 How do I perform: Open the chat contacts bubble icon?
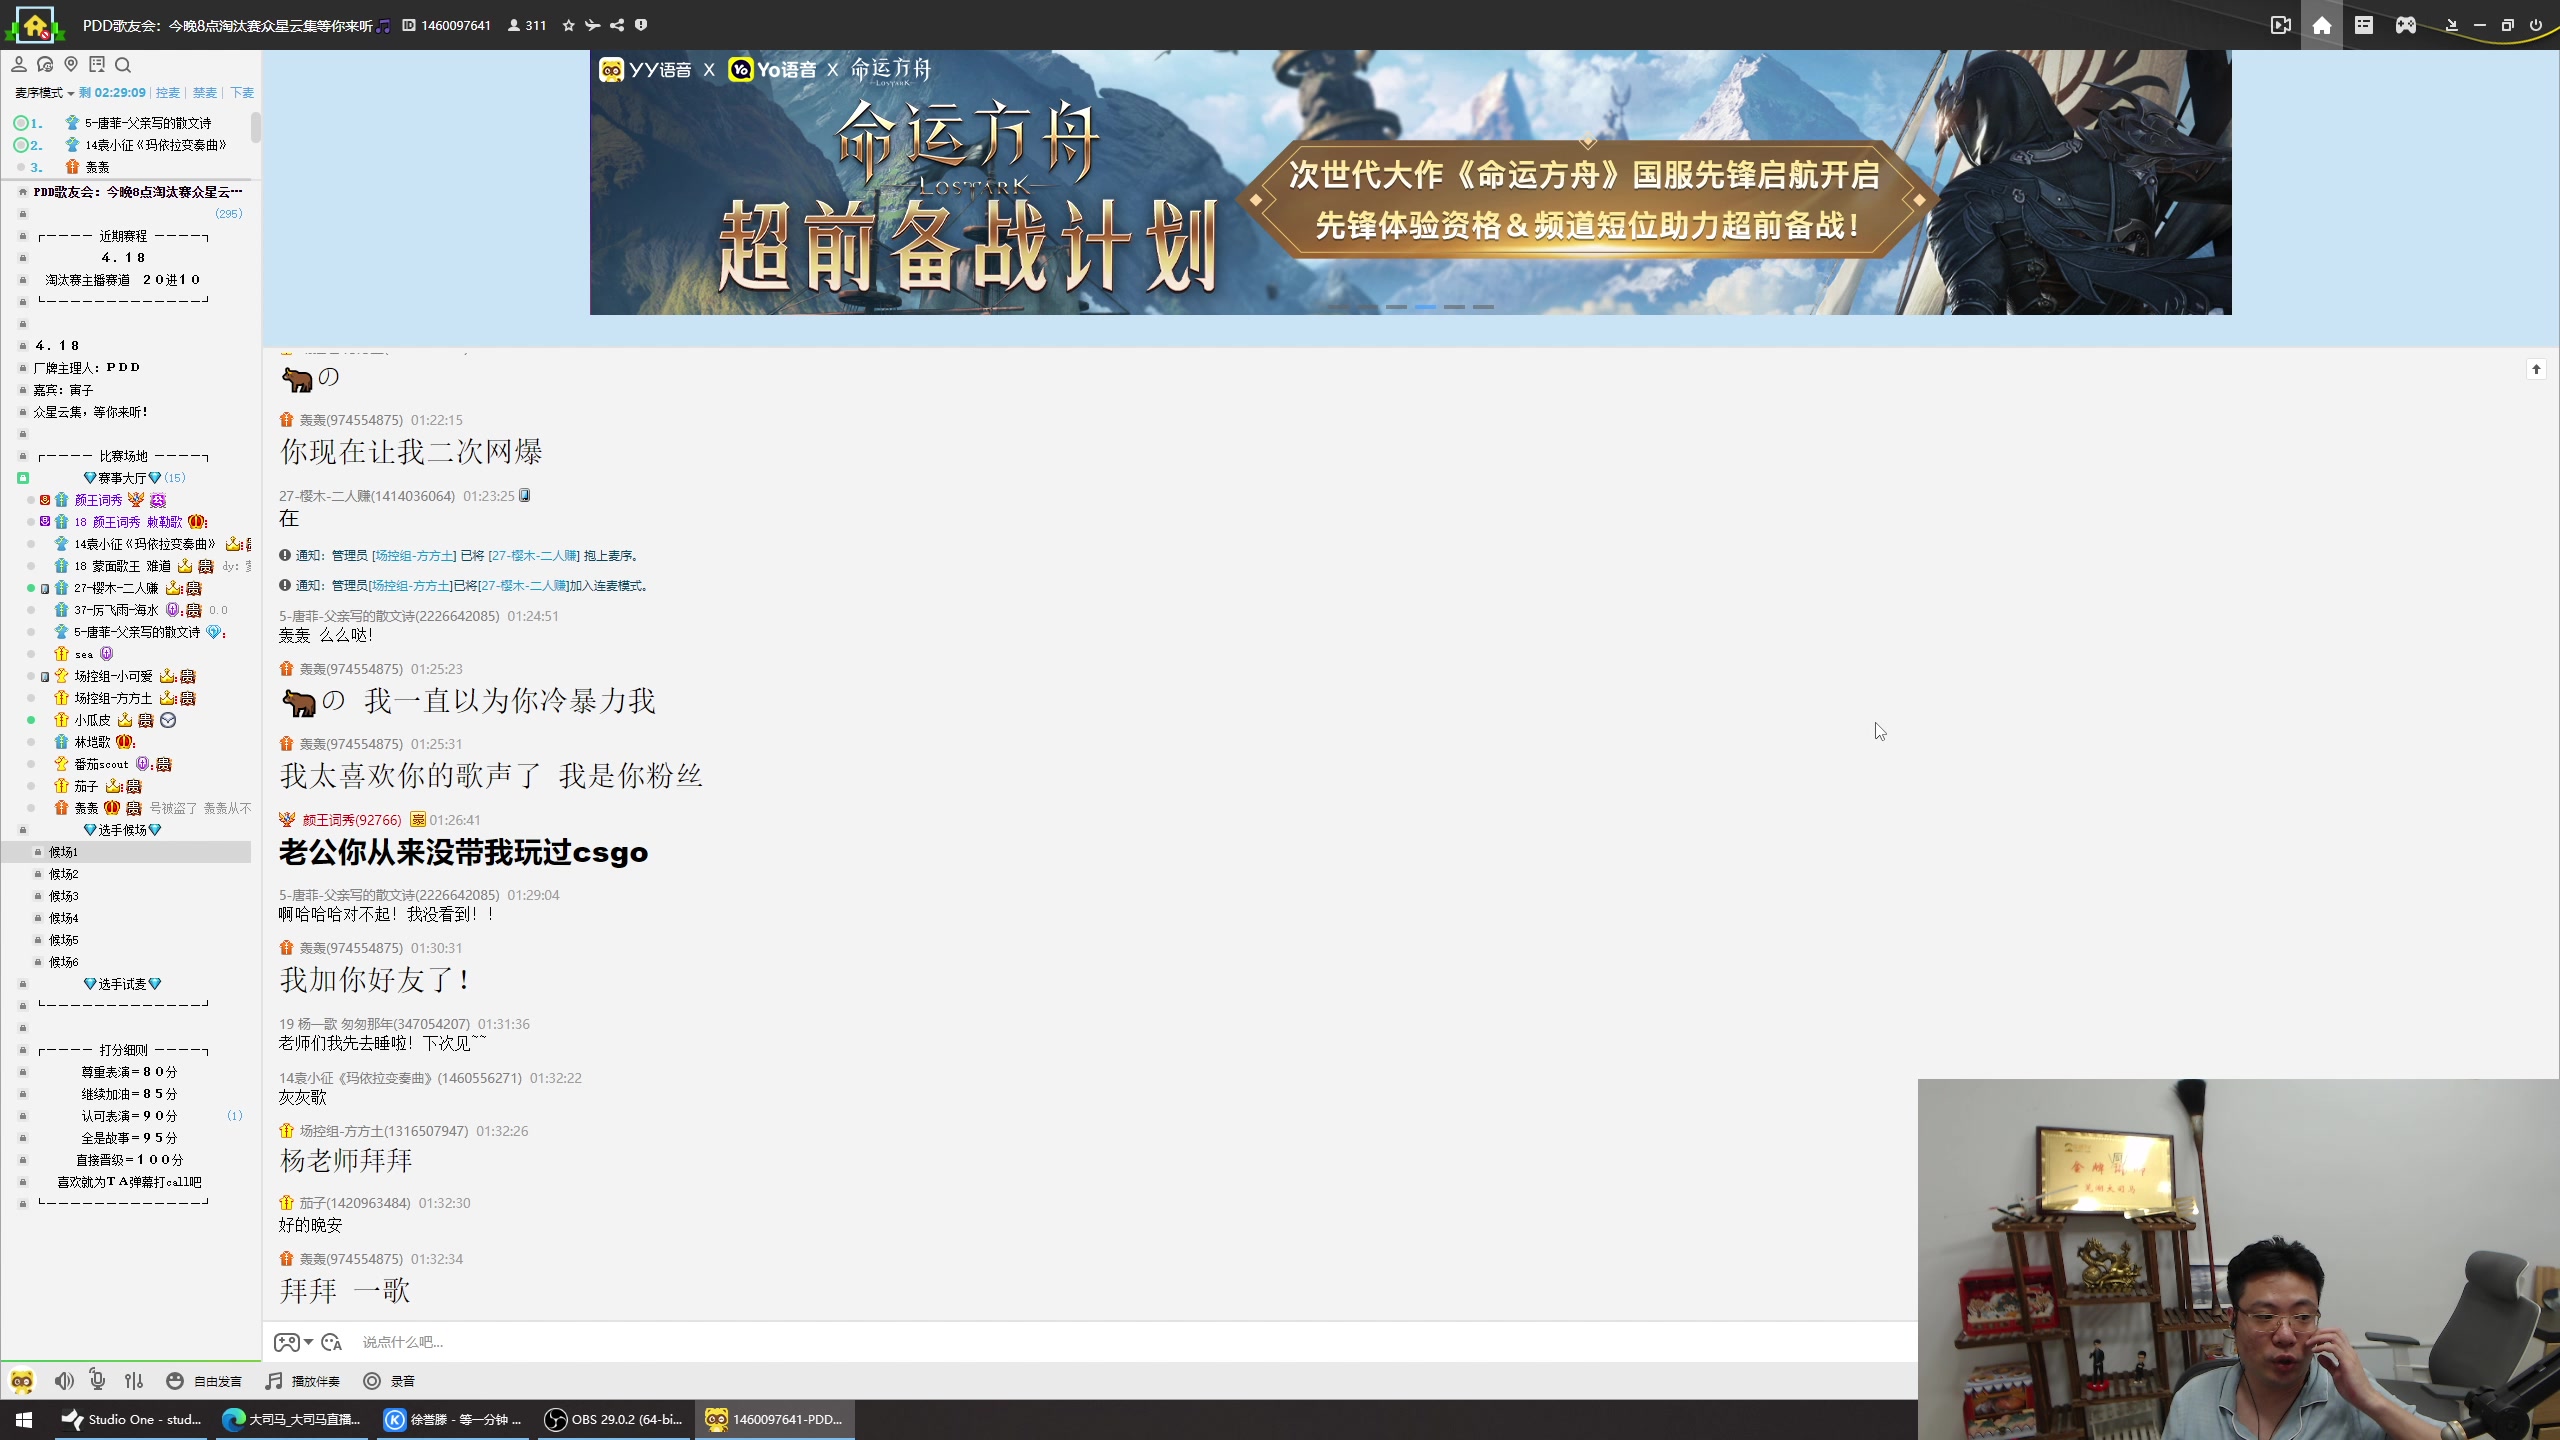[45, 65]
